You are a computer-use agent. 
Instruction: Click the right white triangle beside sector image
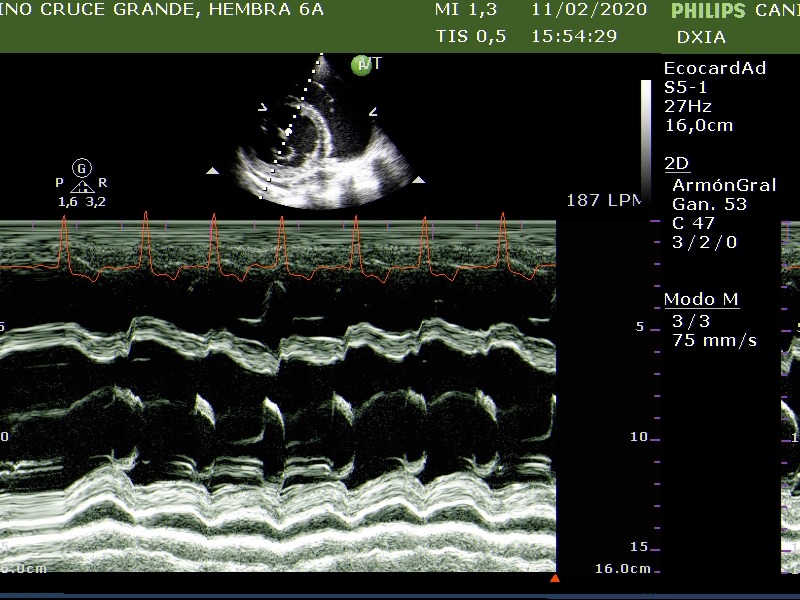click(x=419, y=180)
